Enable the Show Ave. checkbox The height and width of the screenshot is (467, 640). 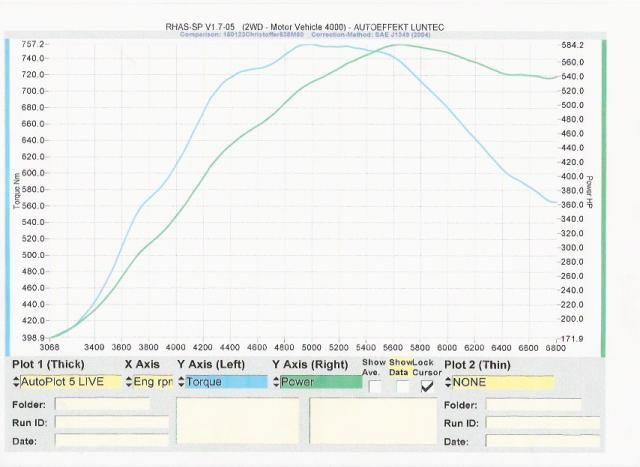point(374,386)
